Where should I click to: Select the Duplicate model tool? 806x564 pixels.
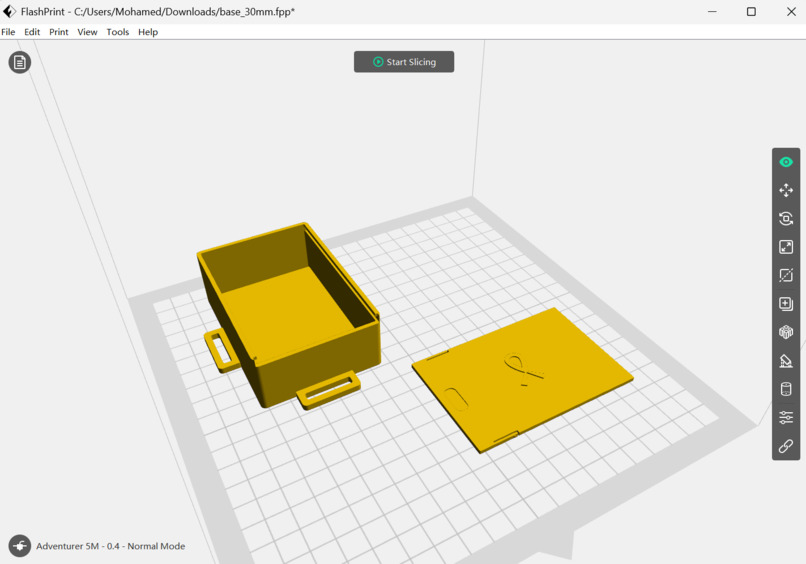pos(785,304)
